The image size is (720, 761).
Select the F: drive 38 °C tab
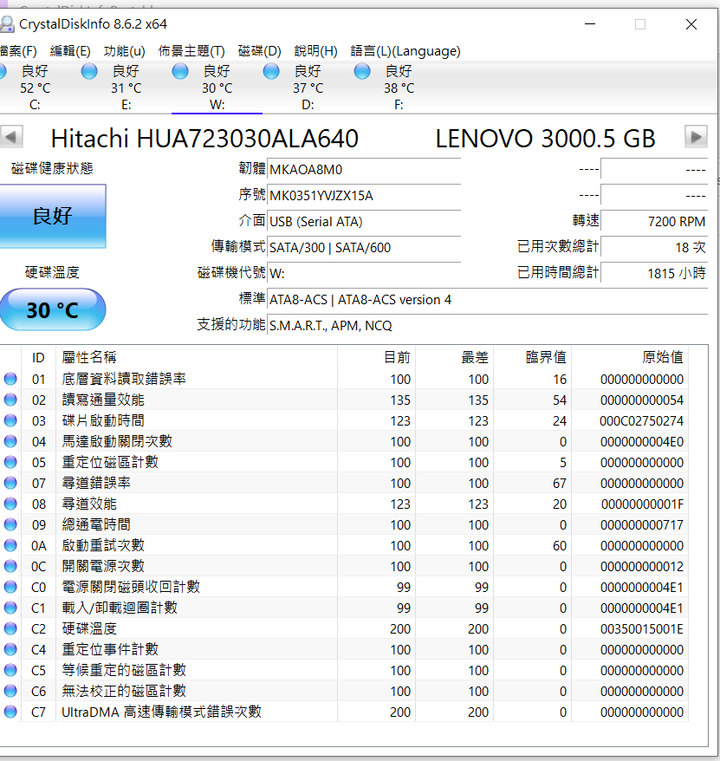click(x=399, y=87)
